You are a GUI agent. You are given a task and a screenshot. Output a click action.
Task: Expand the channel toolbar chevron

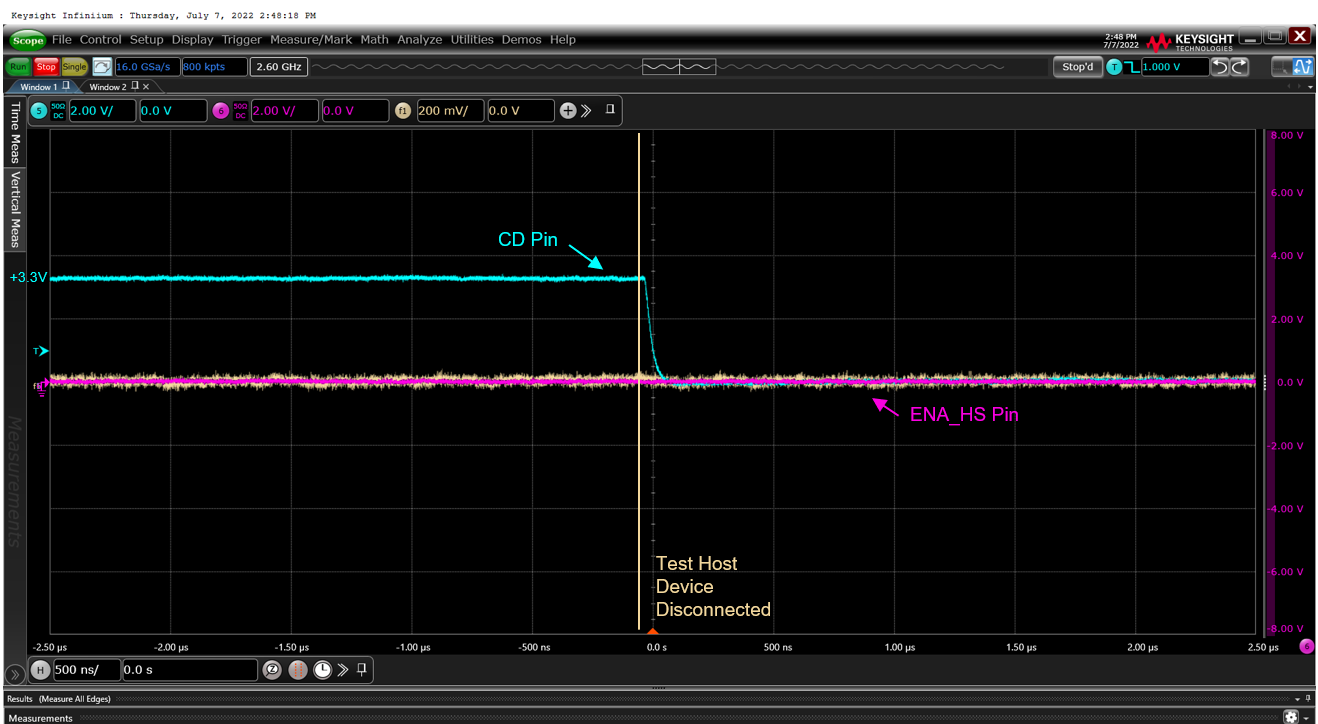(587, 110)
